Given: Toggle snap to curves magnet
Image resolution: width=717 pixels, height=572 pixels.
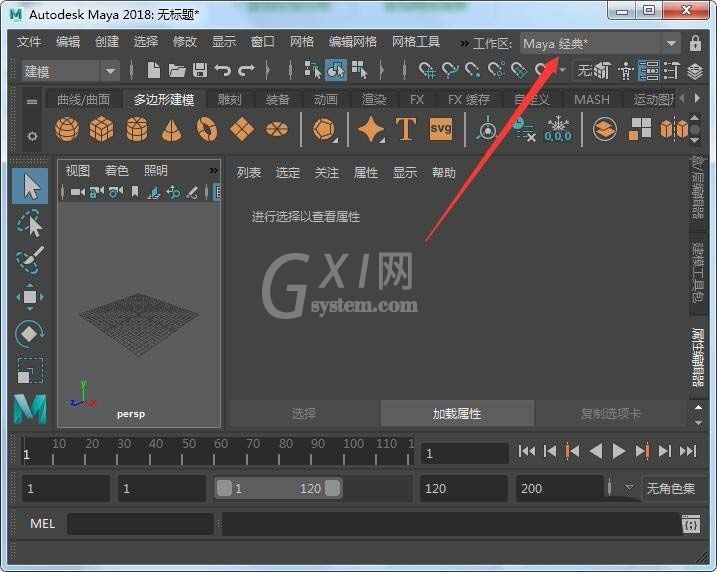Looking at the screenshot, I should click(450, 70).
